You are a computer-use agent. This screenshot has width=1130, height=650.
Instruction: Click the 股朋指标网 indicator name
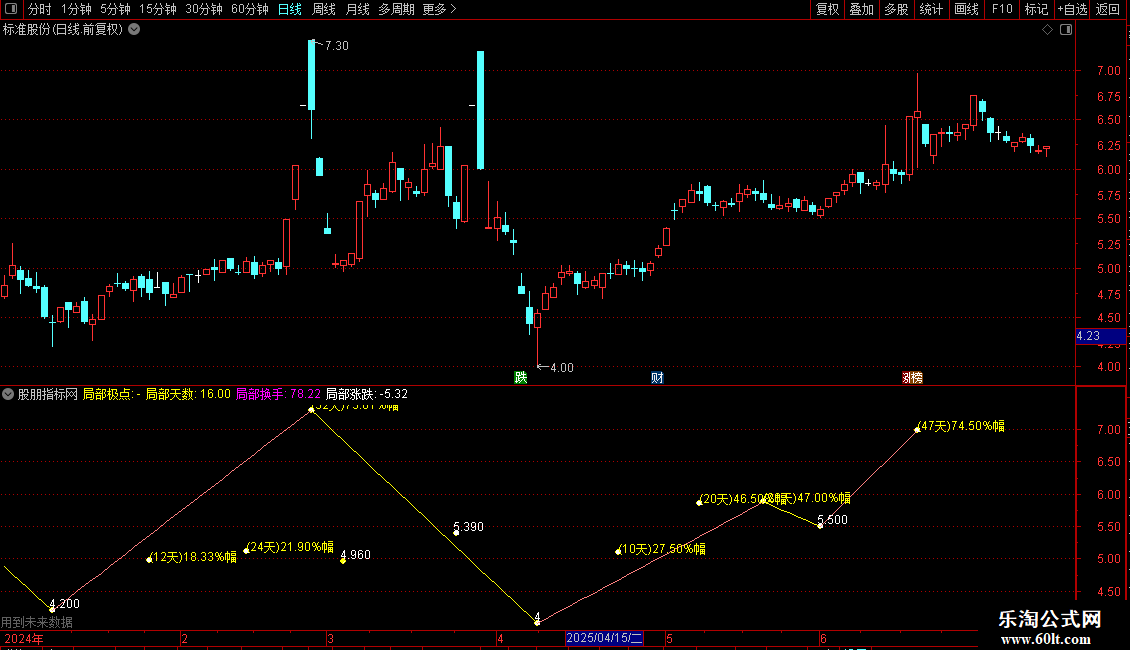tap(48, 394)
